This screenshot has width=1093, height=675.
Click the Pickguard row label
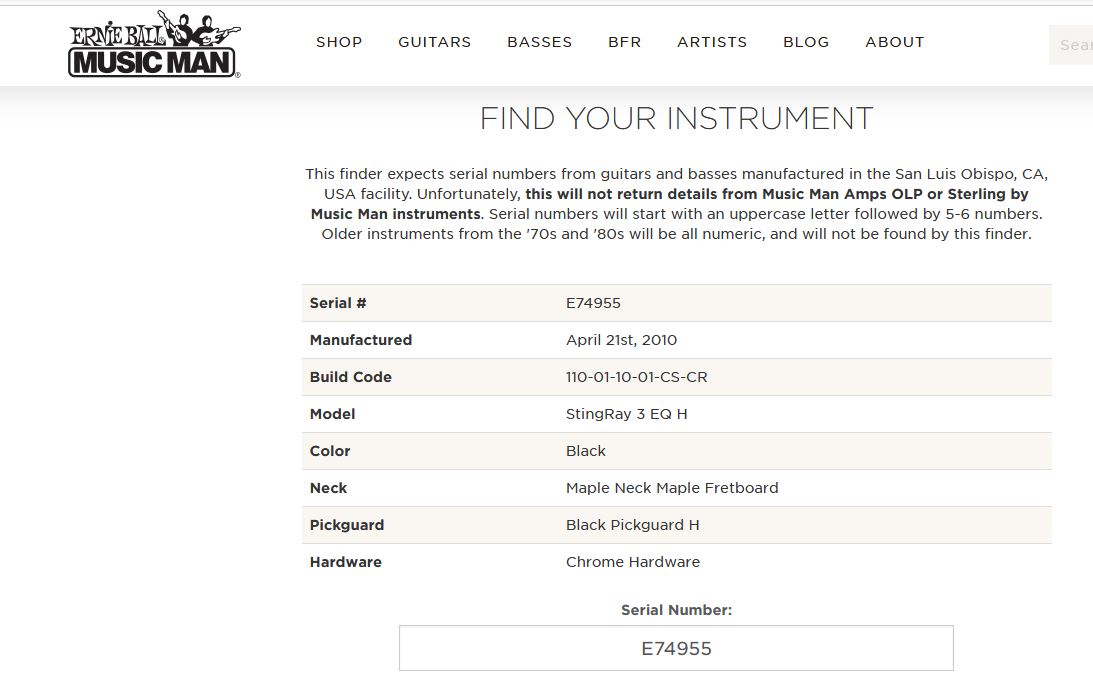pyautogui.click(x=346, y=525)
